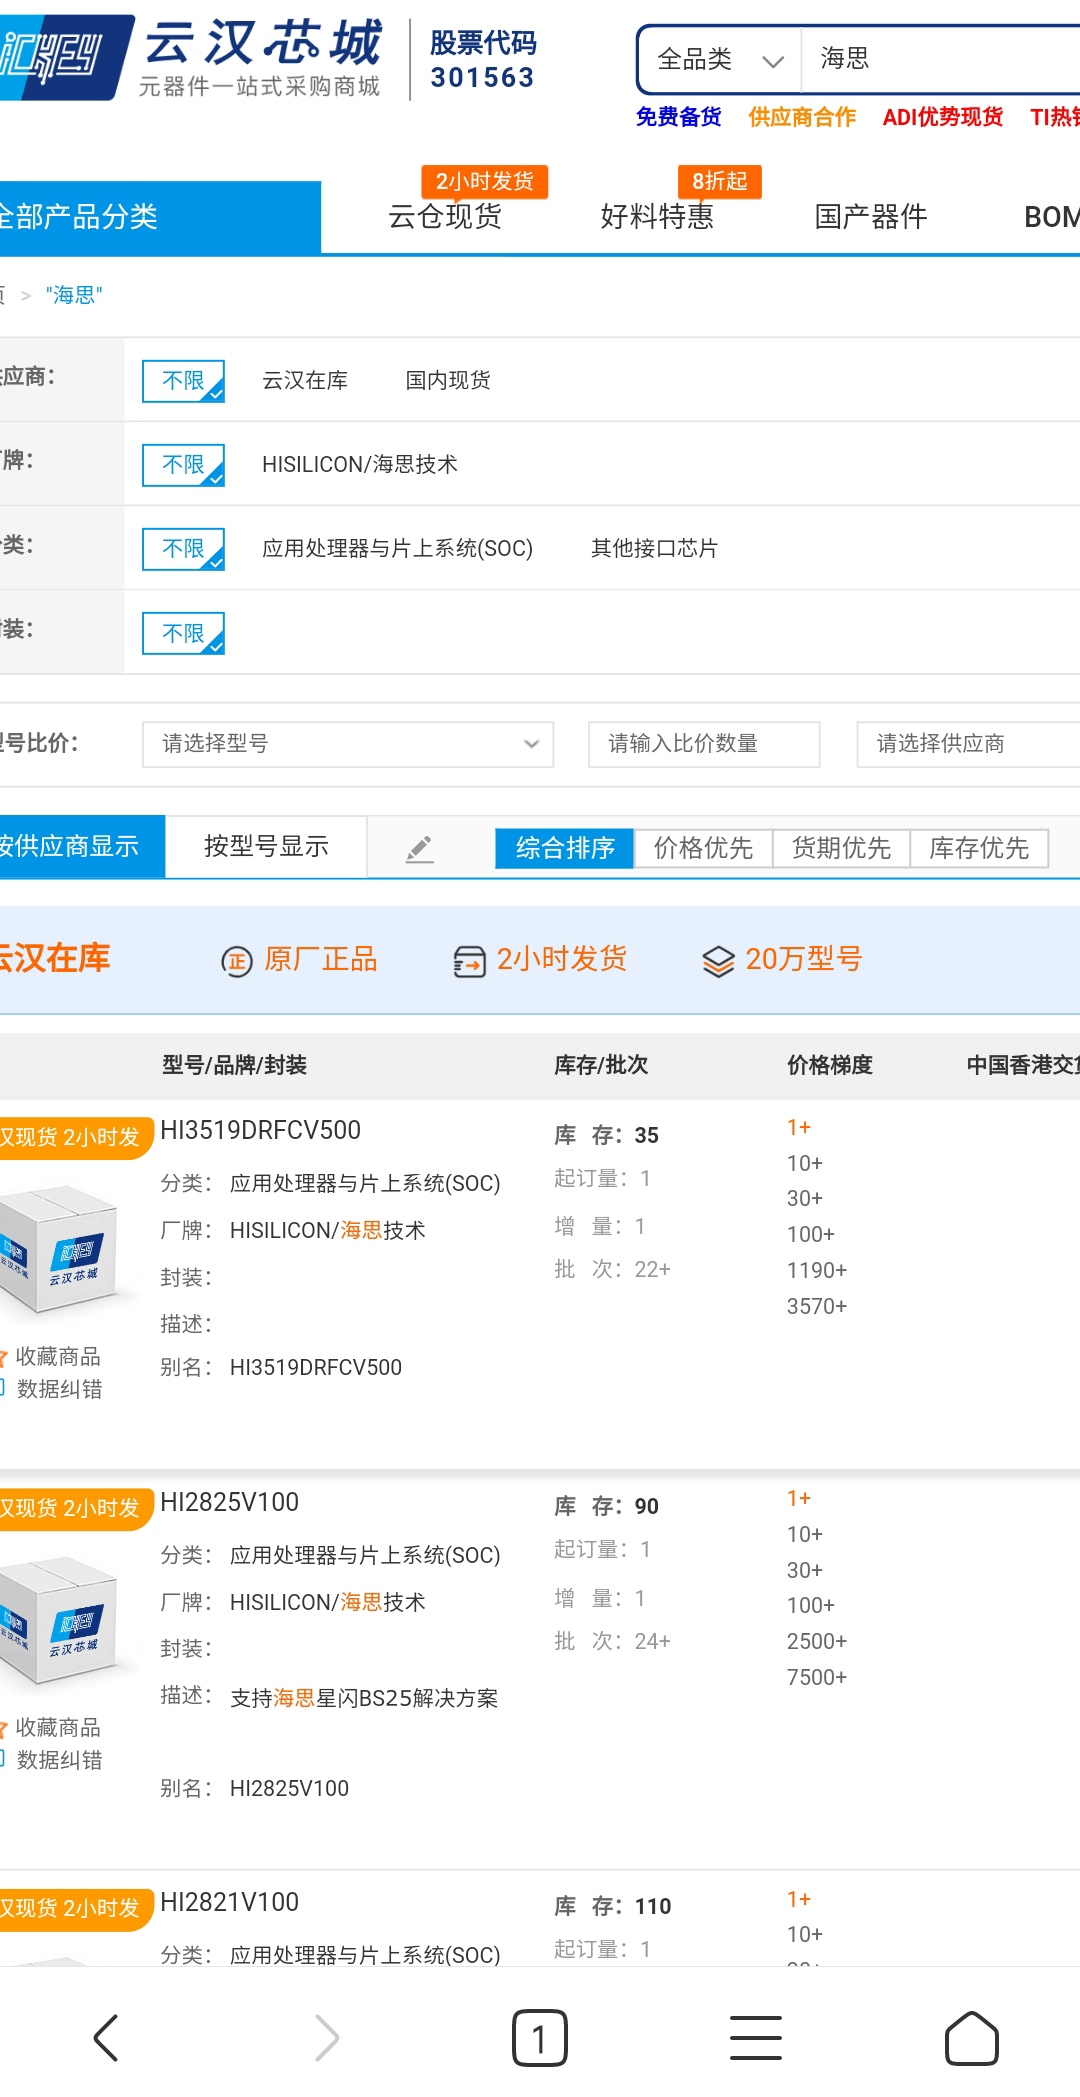Screen dimensions: 1080x2097
Task: Filter category by 其他接口芯片
Action: pos(654,549)
